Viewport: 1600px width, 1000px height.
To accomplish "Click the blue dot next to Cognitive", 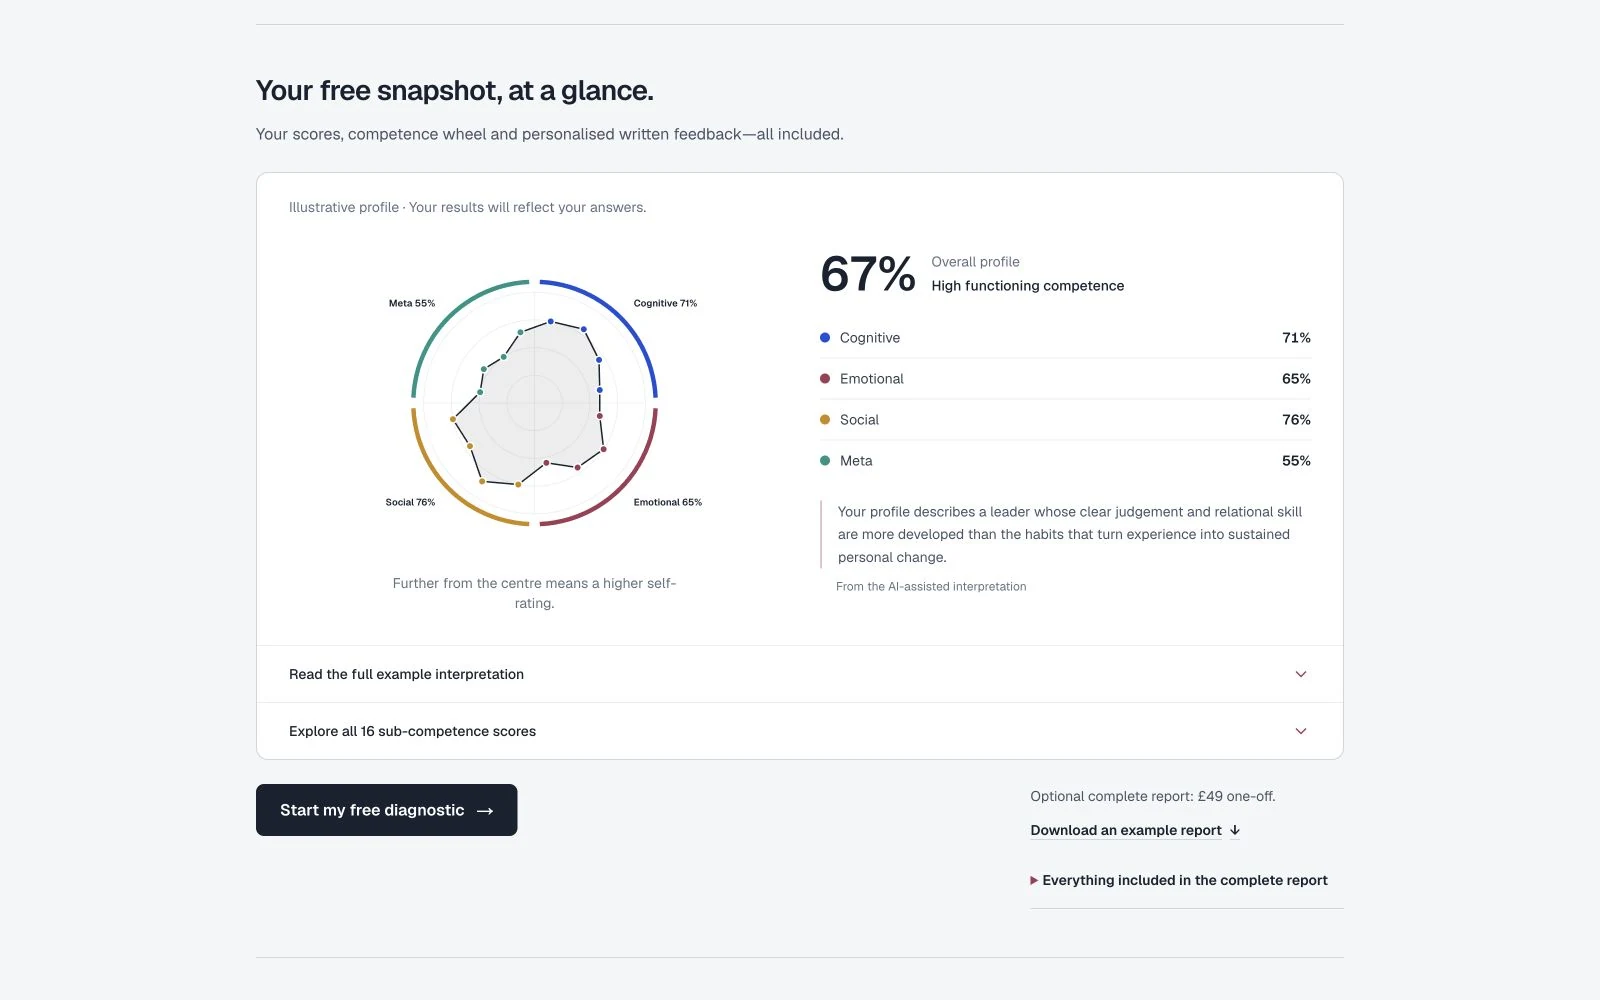I will [x=825, y=338].
